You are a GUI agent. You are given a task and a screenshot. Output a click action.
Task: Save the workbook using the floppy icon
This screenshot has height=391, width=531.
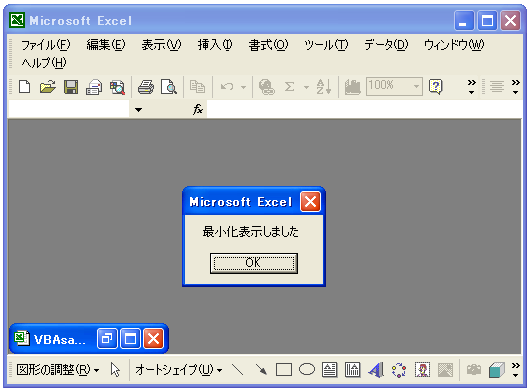pos(71,87)
